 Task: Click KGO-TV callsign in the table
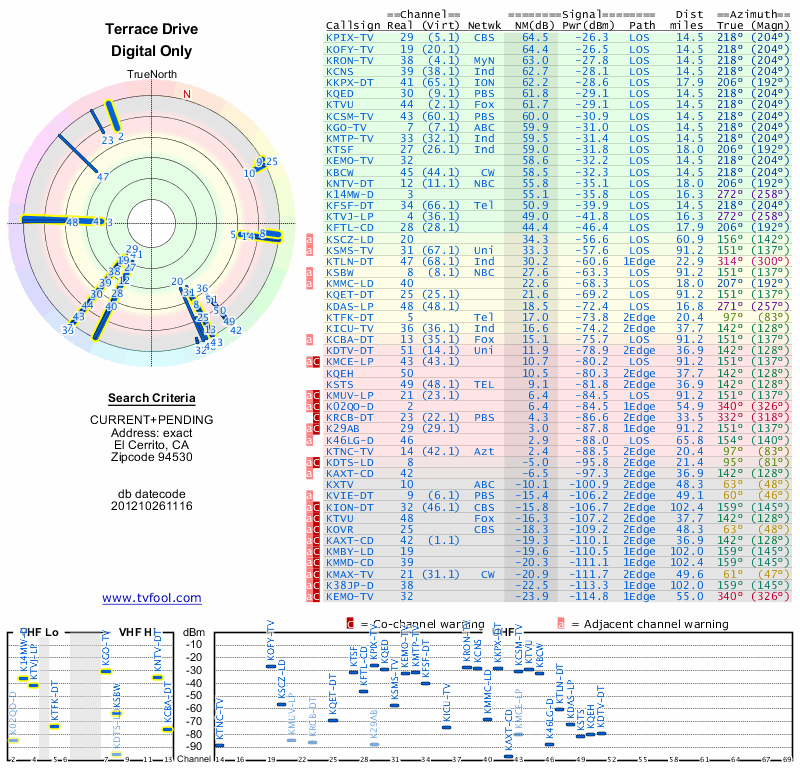click(x=346, y=128)
